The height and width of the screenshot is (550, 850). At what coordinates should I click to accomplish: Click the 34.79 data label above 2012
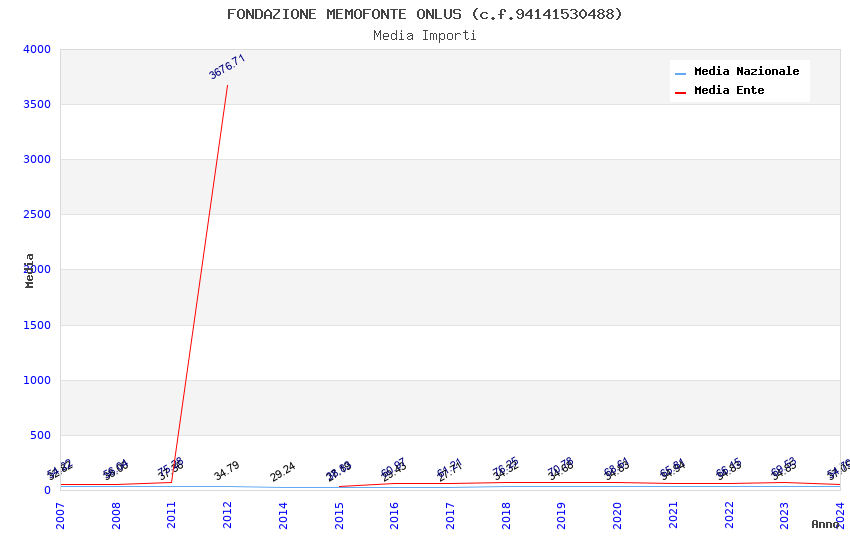pos(227,470)
